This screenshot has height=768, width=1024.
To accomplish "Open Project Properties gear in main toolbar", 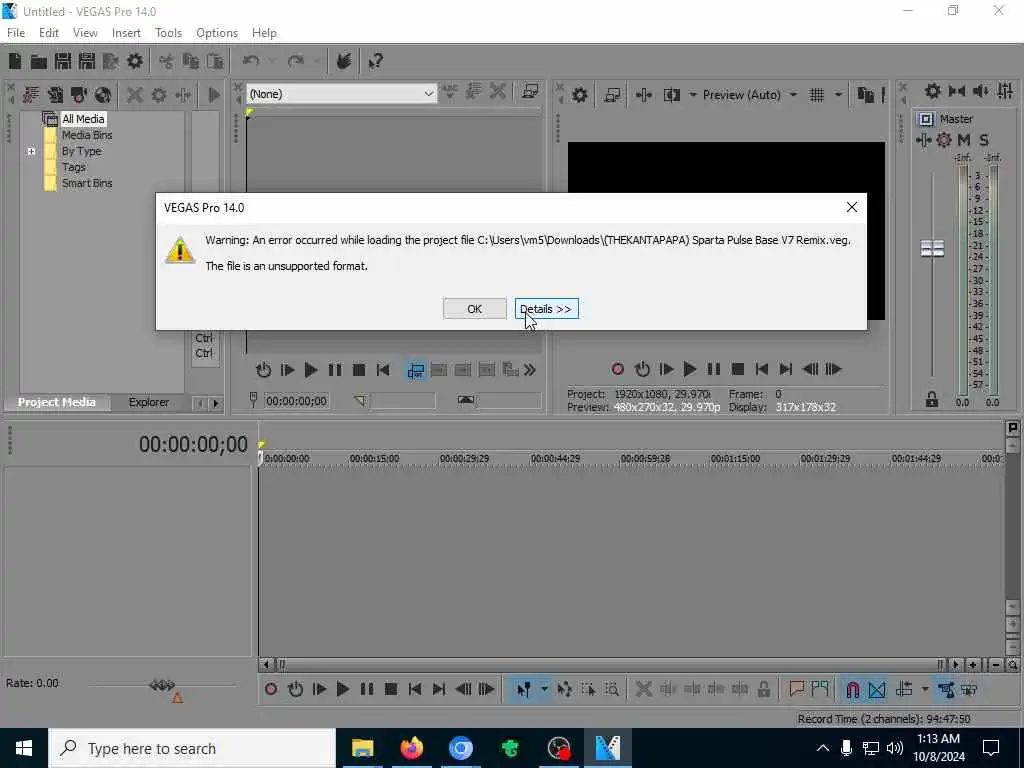I will pos(135,61).
